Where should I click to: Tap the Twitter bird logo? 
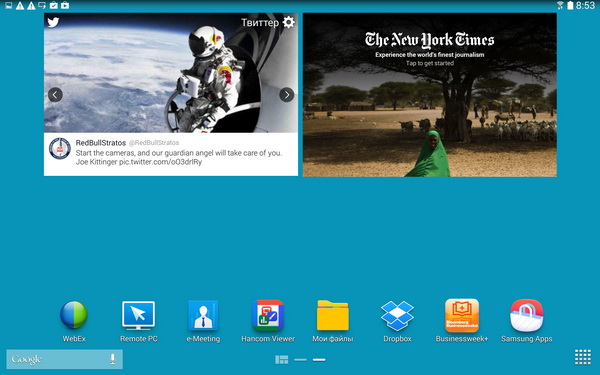53,22
